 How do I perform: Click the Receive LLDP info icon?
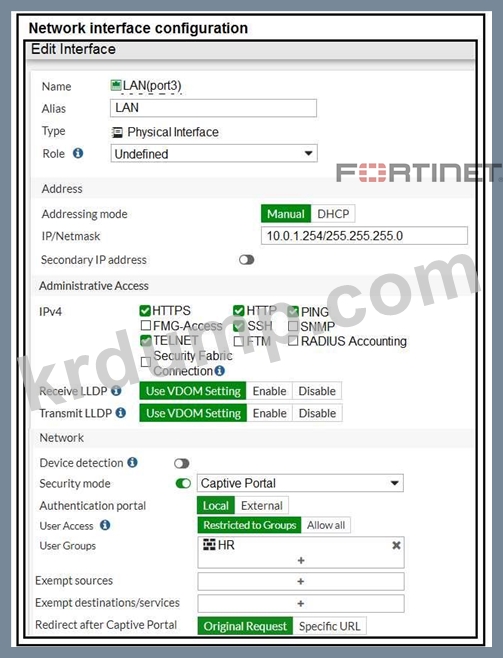pos(116,391)
